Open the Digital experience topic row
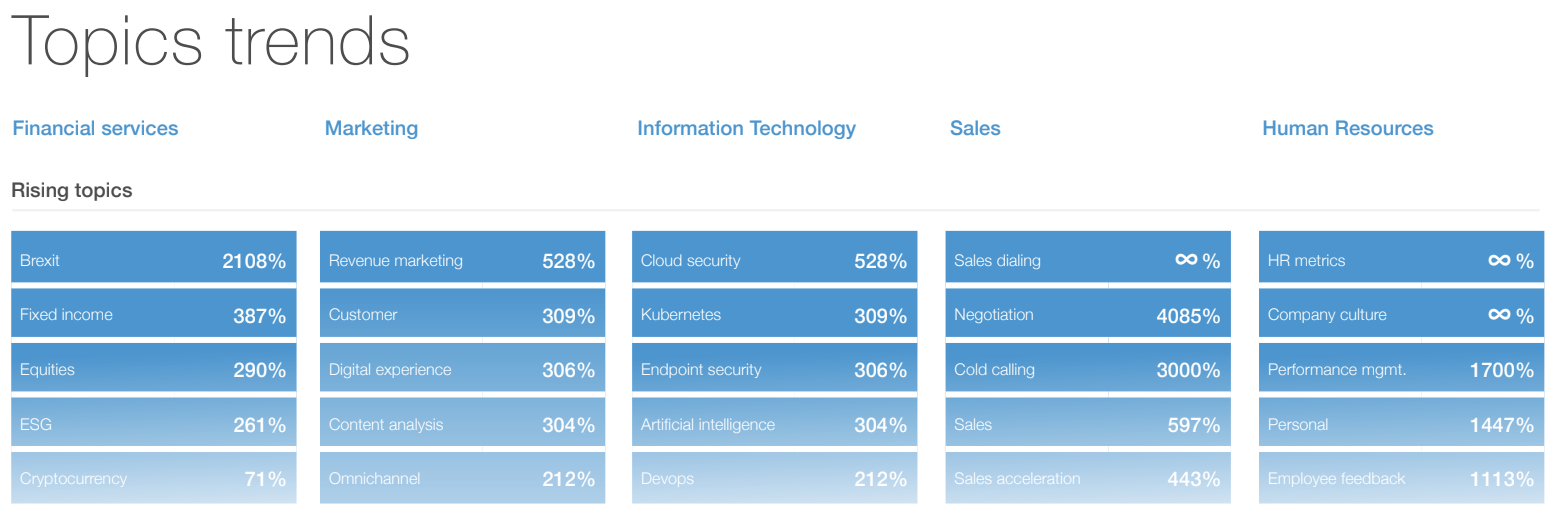1560x524 pixels. coord(462,370)
